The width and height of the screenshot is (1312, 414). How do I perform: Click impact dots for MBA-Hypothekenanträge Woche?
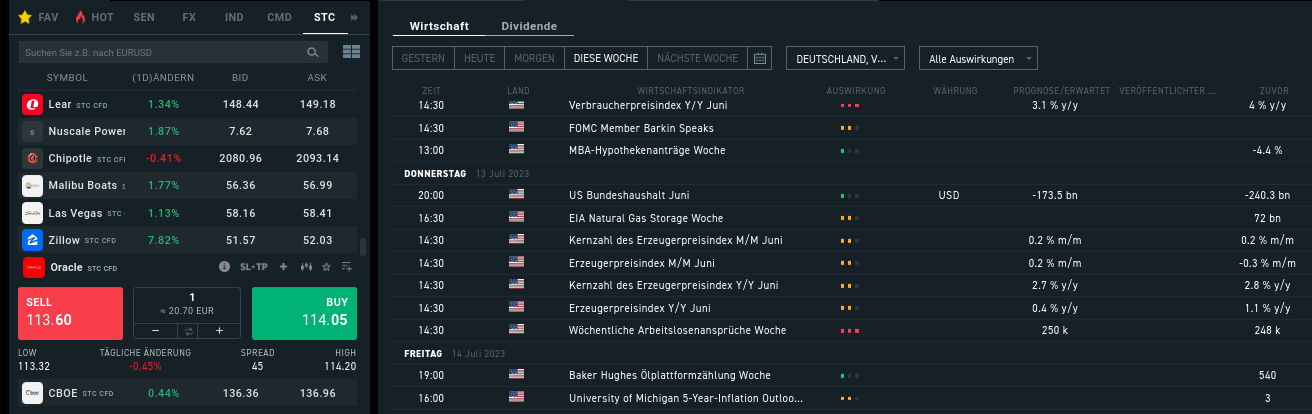click(x=850, y=150)
